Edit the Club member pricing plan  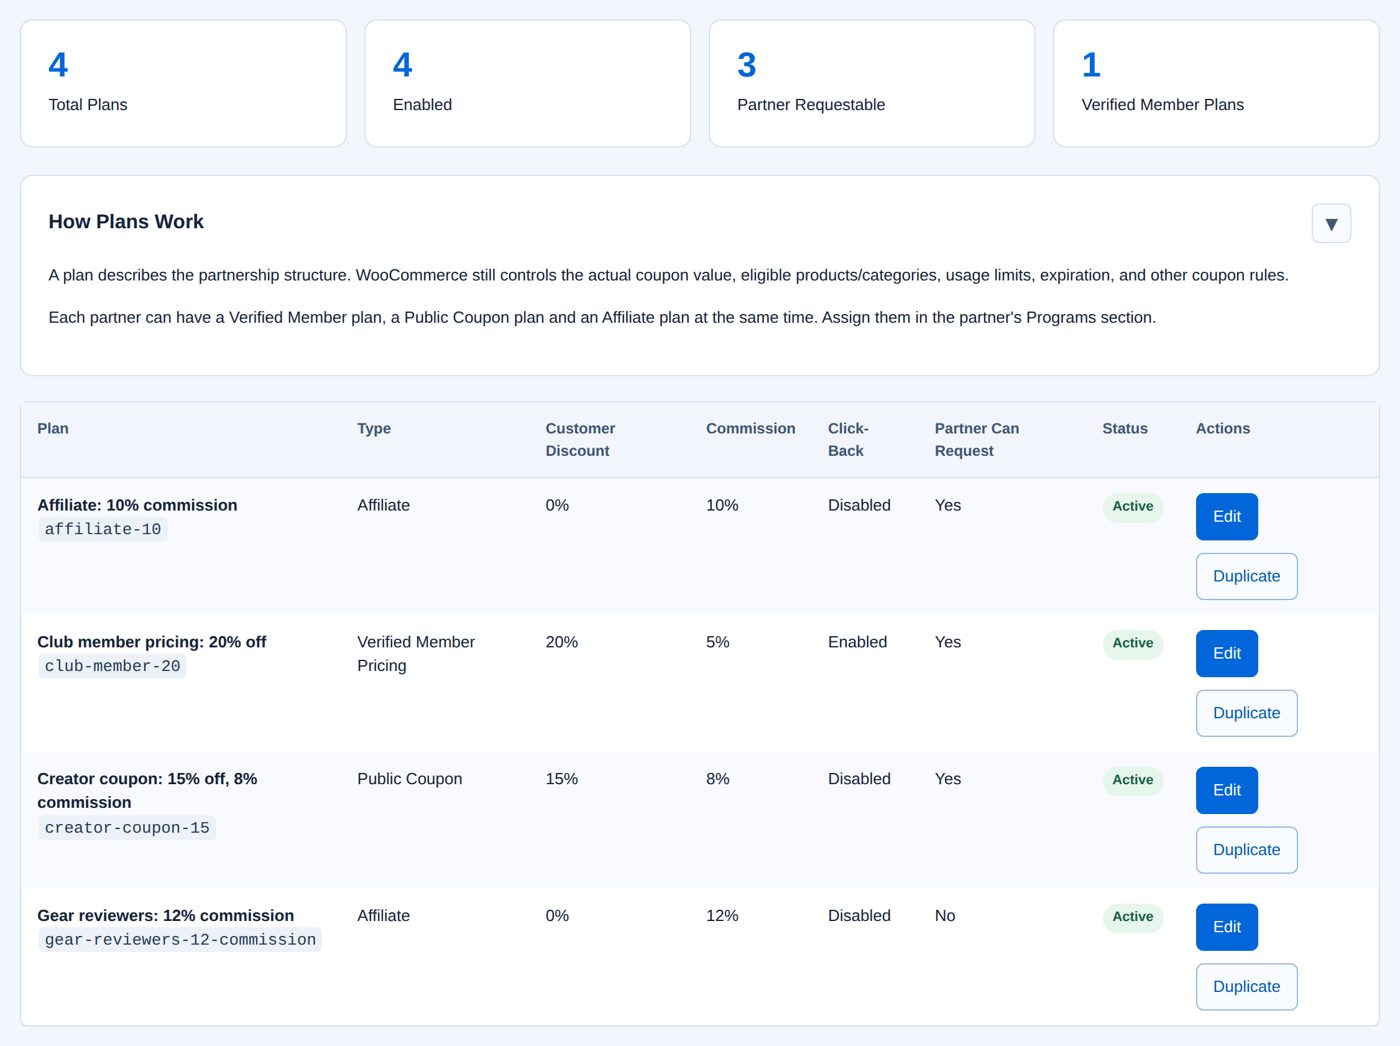(x=1226, y=653)
